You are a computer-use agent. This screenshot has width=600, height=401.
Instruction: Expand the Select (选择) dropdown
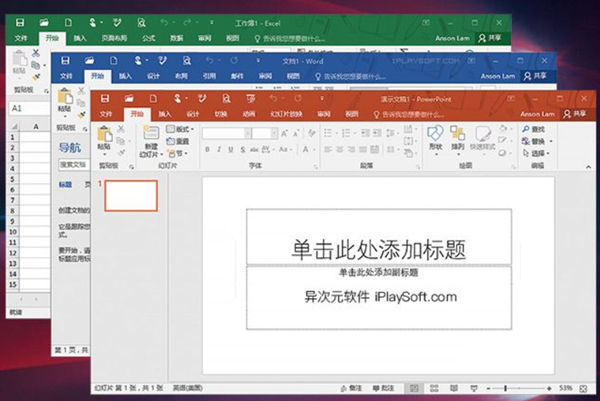[x=537, y=153]
